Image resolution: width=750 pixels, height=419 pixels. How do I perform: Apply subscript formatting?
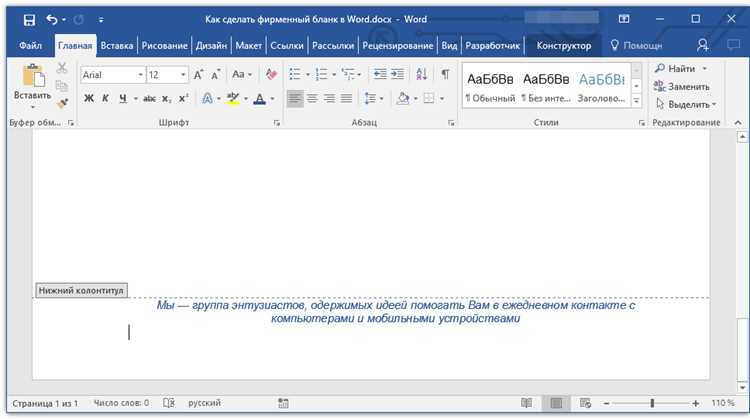[x=166, y=99]
